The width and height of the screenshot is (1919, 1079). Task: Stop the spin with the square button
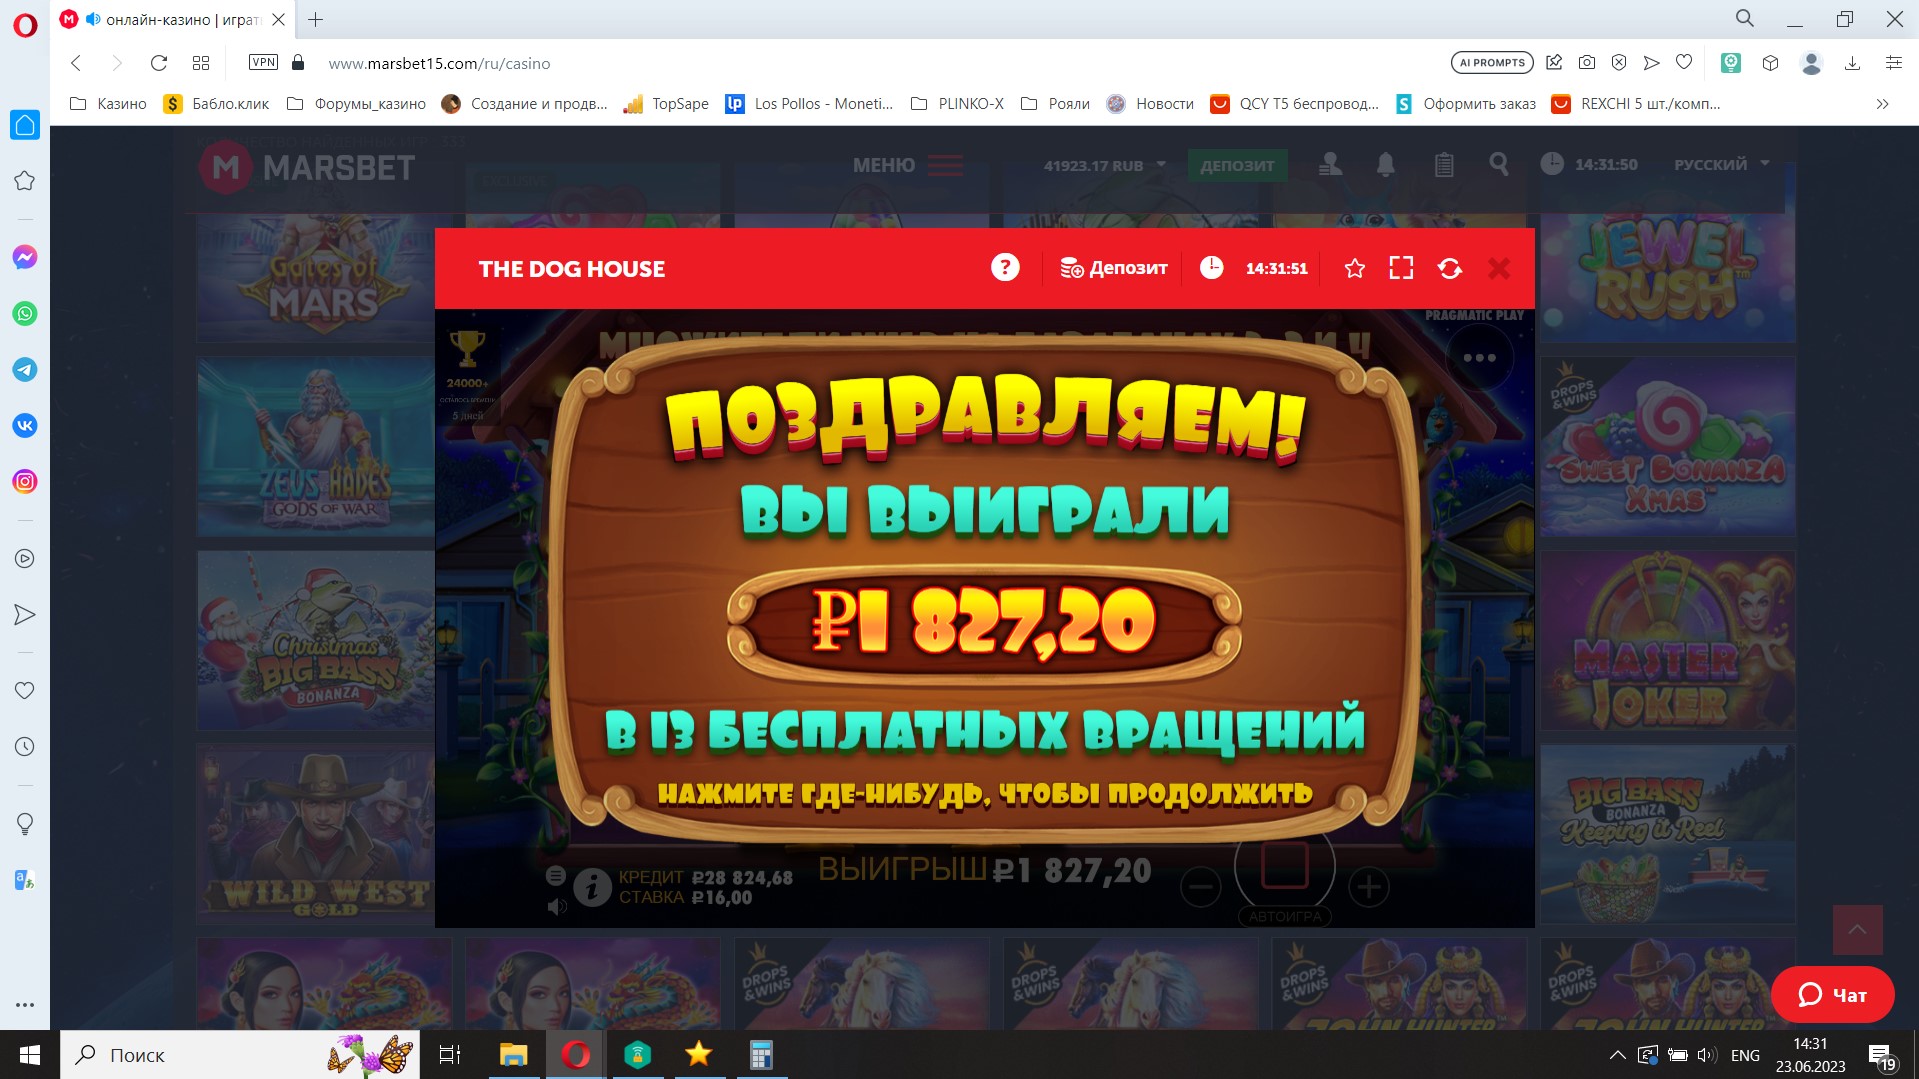click(1285, 865)
